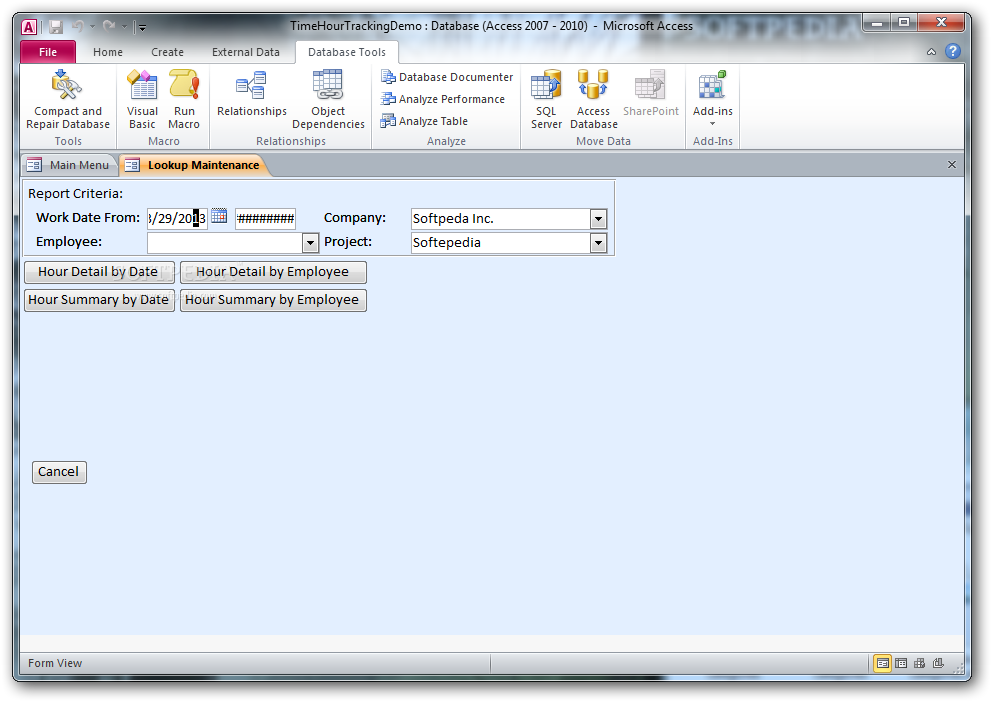Click the Undo icon in quick access toolbar
The width and height of the screenshot is (992, 702).
tap(78, 27)
